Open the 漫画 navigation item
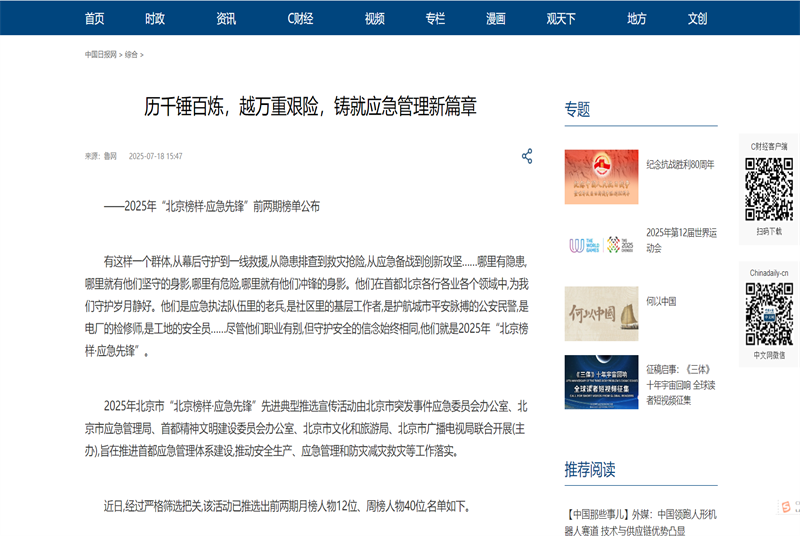Image resolution: width=800 pixels, height=536 pixels. [495, 18]
